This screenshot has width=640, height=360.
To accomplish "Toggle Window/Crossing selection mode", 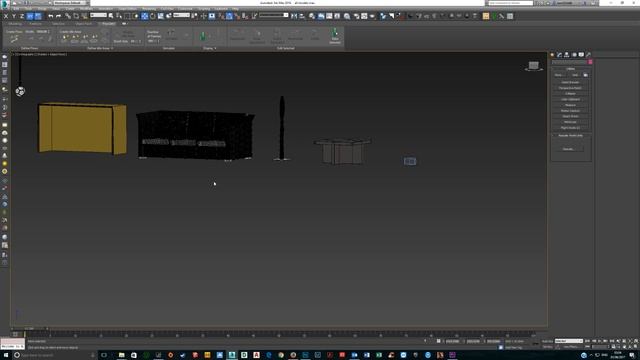I will 136,16.
